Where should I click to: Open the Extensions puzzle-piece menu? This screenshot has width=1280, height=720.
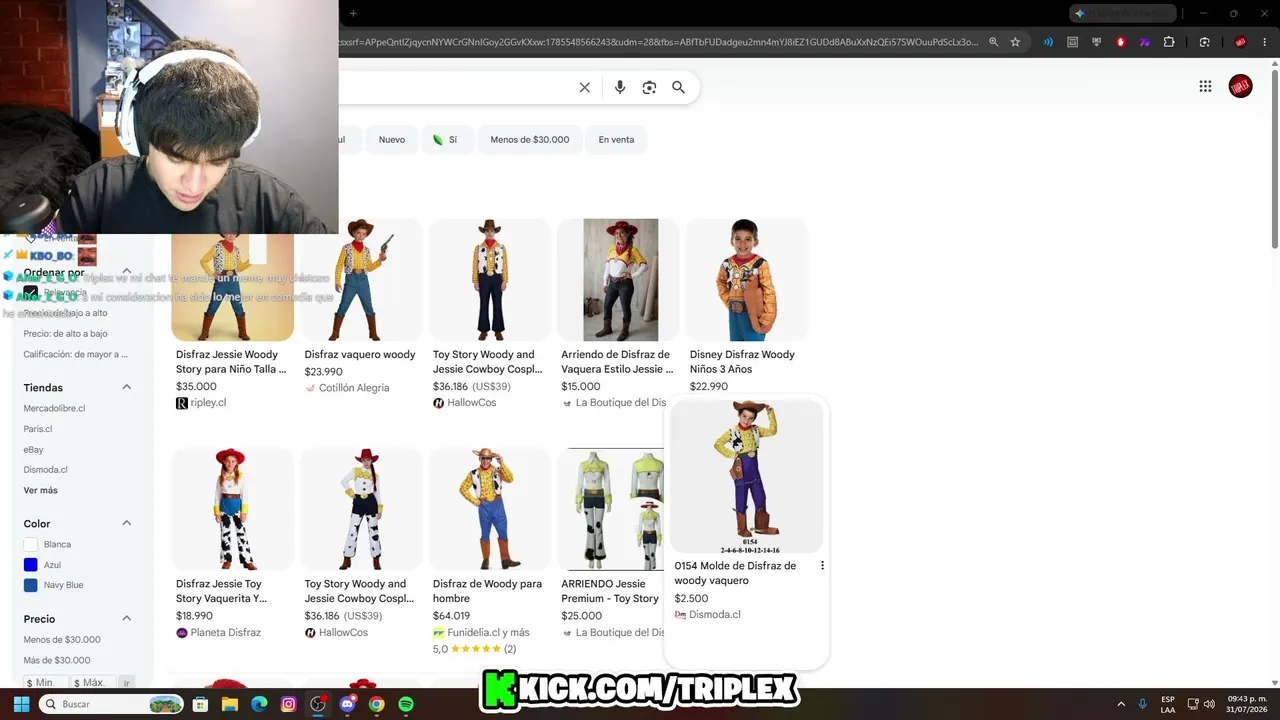point(1168,42)
